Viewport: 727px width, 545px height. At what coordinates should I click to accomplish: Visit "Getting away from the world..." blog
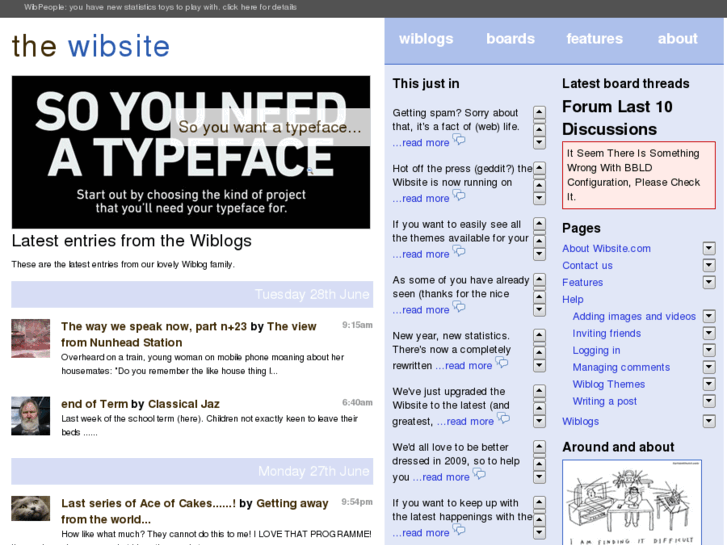click(x=195, y=511)
